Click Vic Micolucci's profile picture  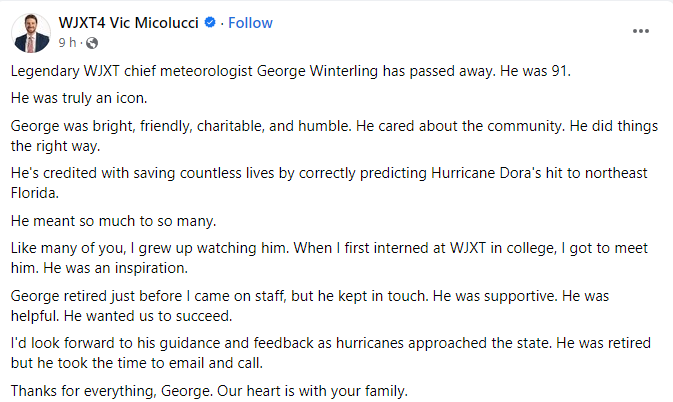pos(32,33)
